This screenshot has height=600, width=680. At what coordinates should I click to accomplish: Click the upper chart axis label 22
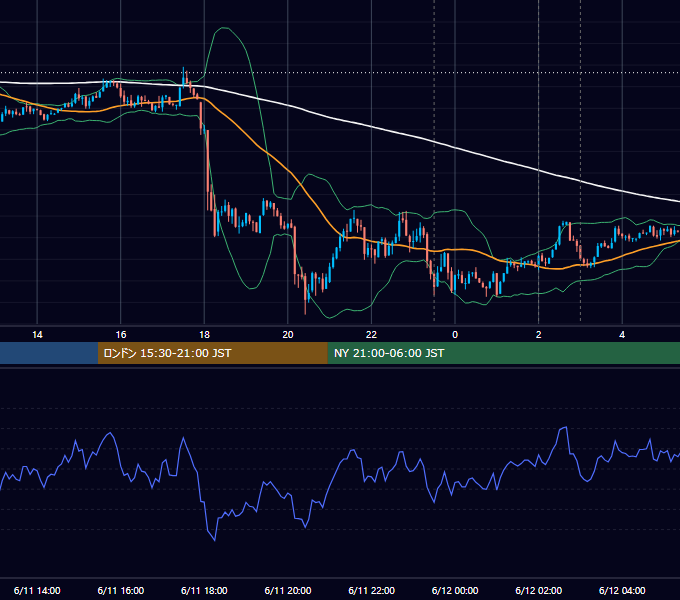coord(372,335)
